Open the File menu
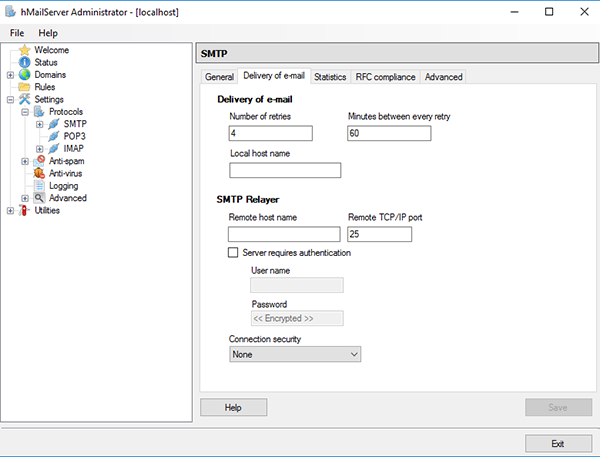 [17, 33]
